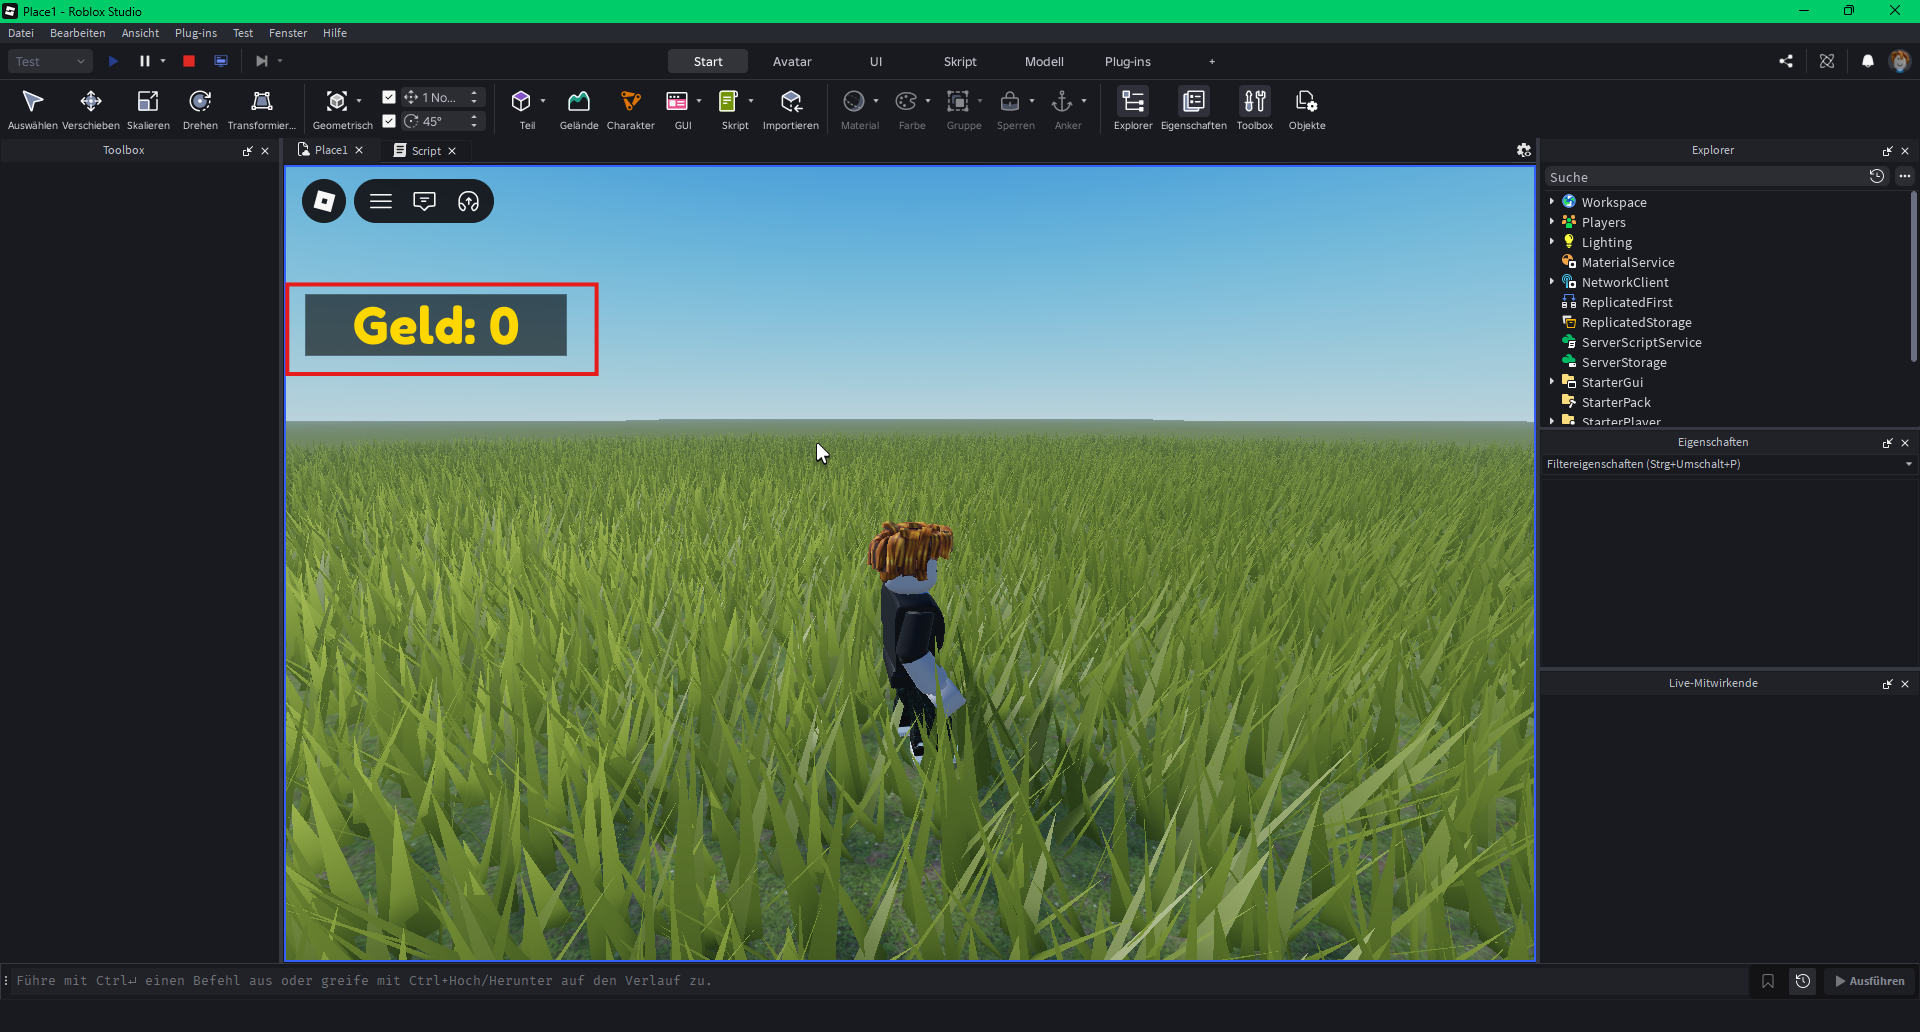Open the share icon in top bar
The height and width of the screenshot is (1032, 1920).
click(x=1786, y=61)
